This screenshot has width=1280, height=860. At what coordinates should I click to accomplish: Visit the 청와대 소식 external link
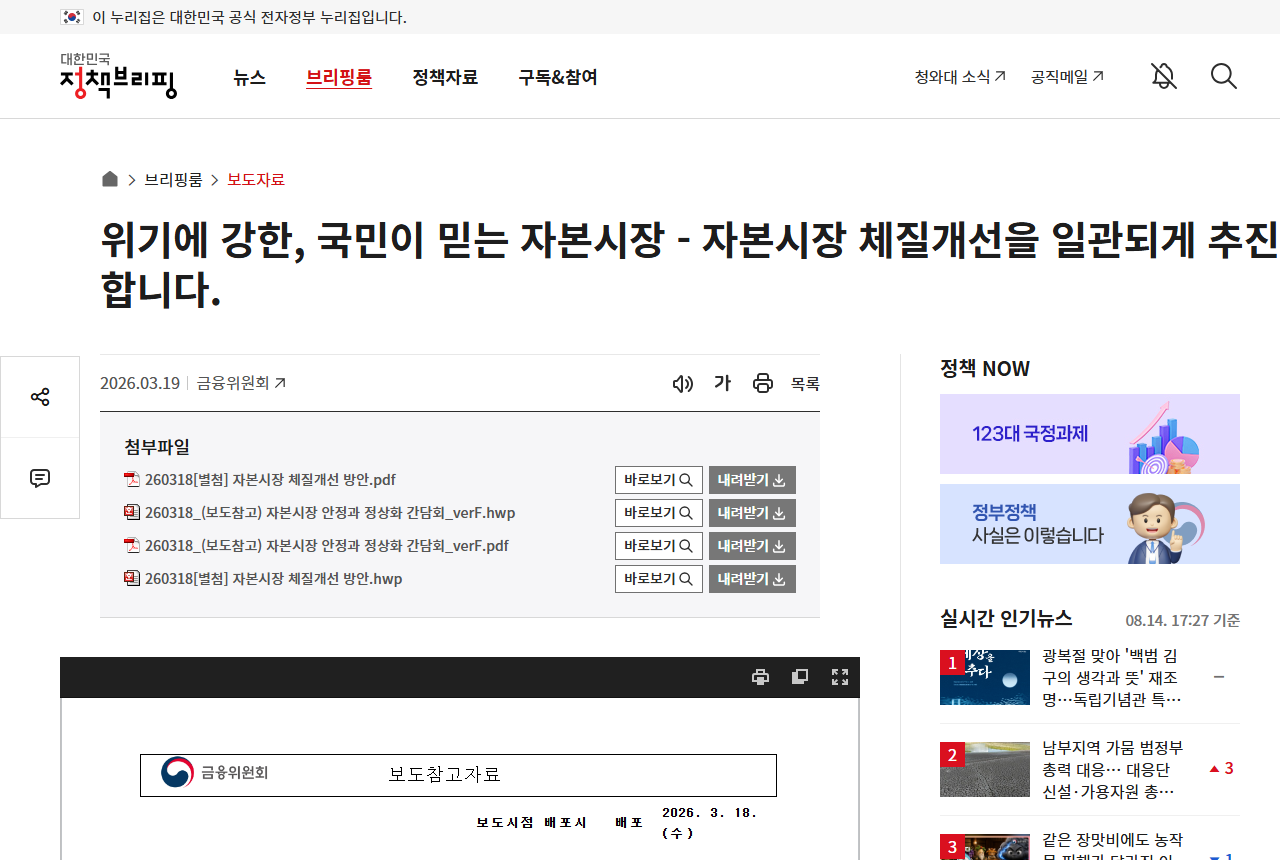(x=960, y=76)
